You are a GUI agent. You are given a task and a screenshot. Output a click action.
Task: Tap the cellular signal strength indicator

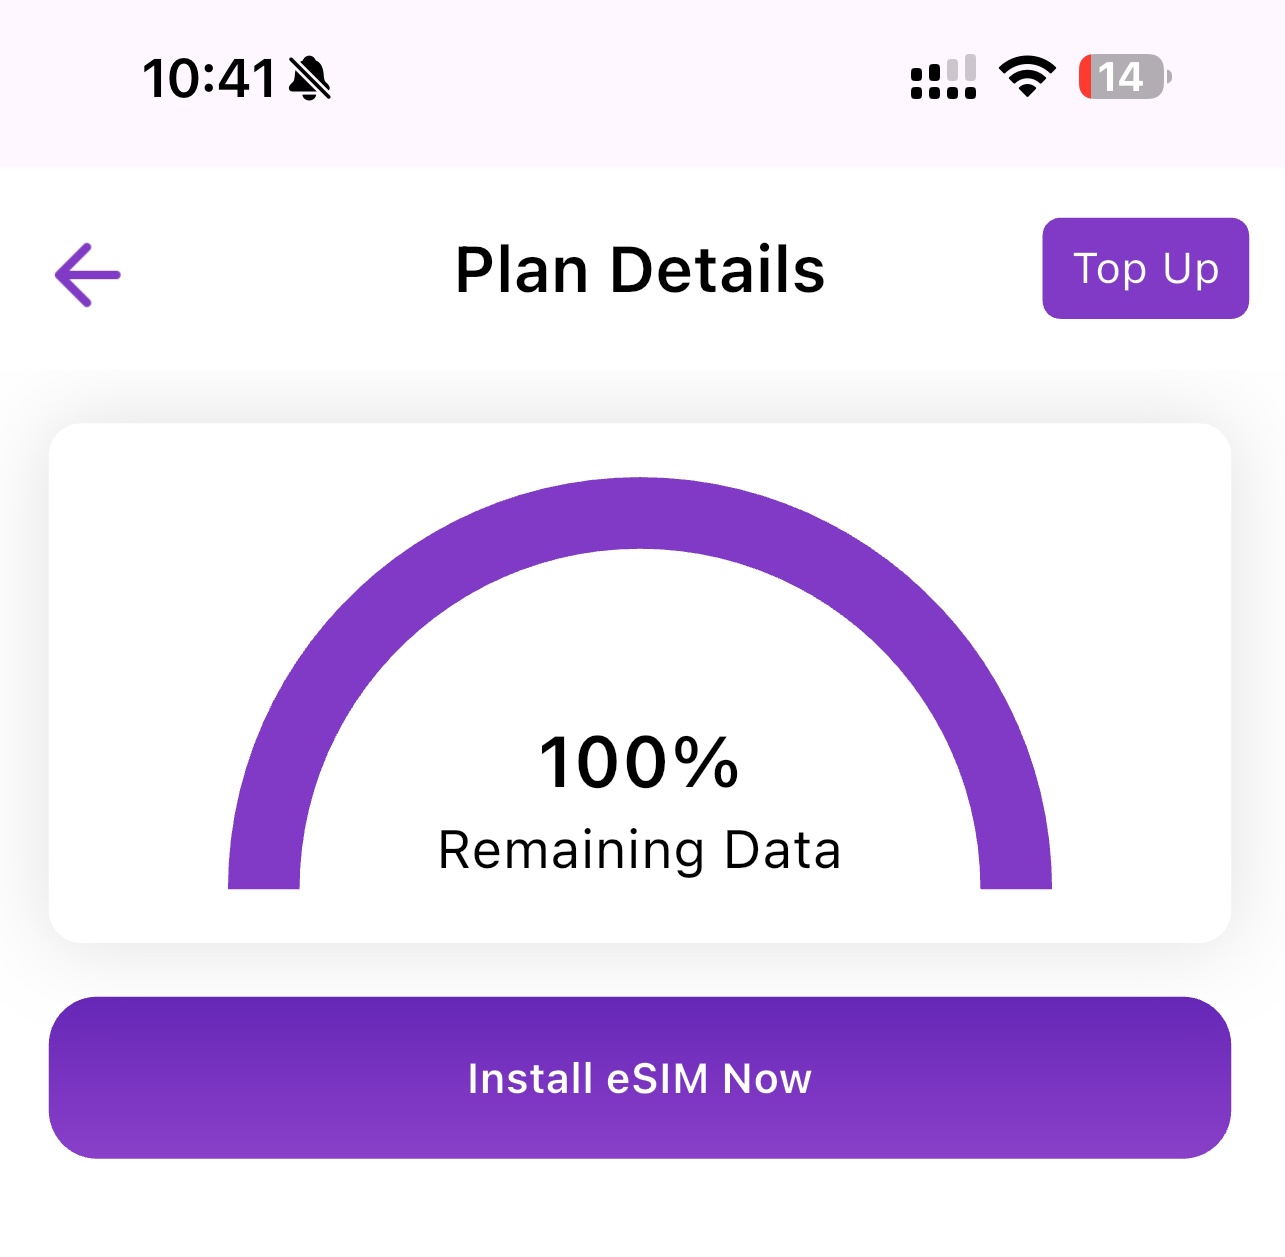942,78
